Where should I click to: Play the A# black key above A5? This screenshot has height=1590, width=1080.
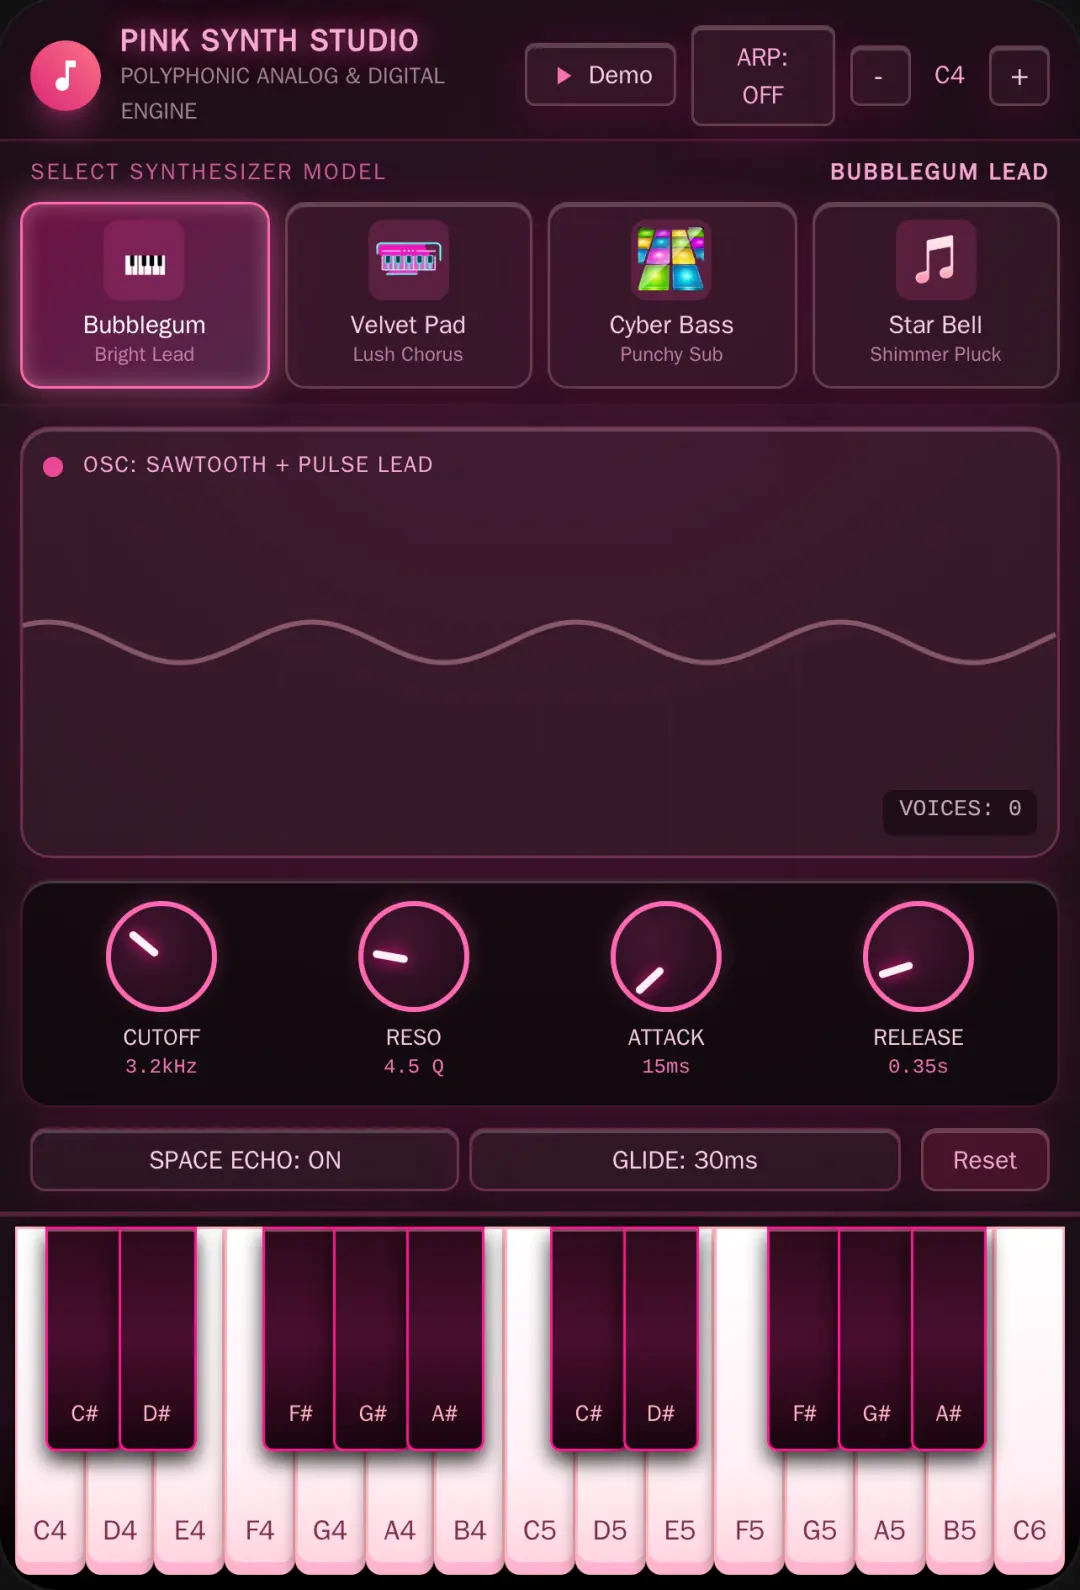click(949, 1340)
